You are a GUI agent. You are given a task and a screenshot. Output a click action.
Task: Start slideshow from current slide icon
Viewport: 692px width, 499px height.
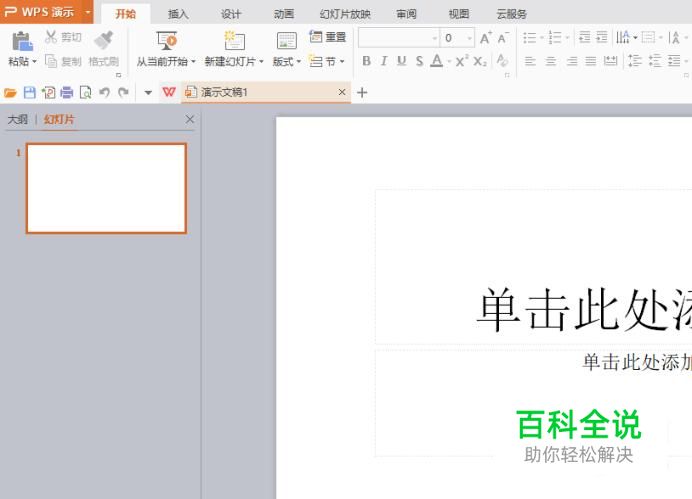(x=166, y=40)
